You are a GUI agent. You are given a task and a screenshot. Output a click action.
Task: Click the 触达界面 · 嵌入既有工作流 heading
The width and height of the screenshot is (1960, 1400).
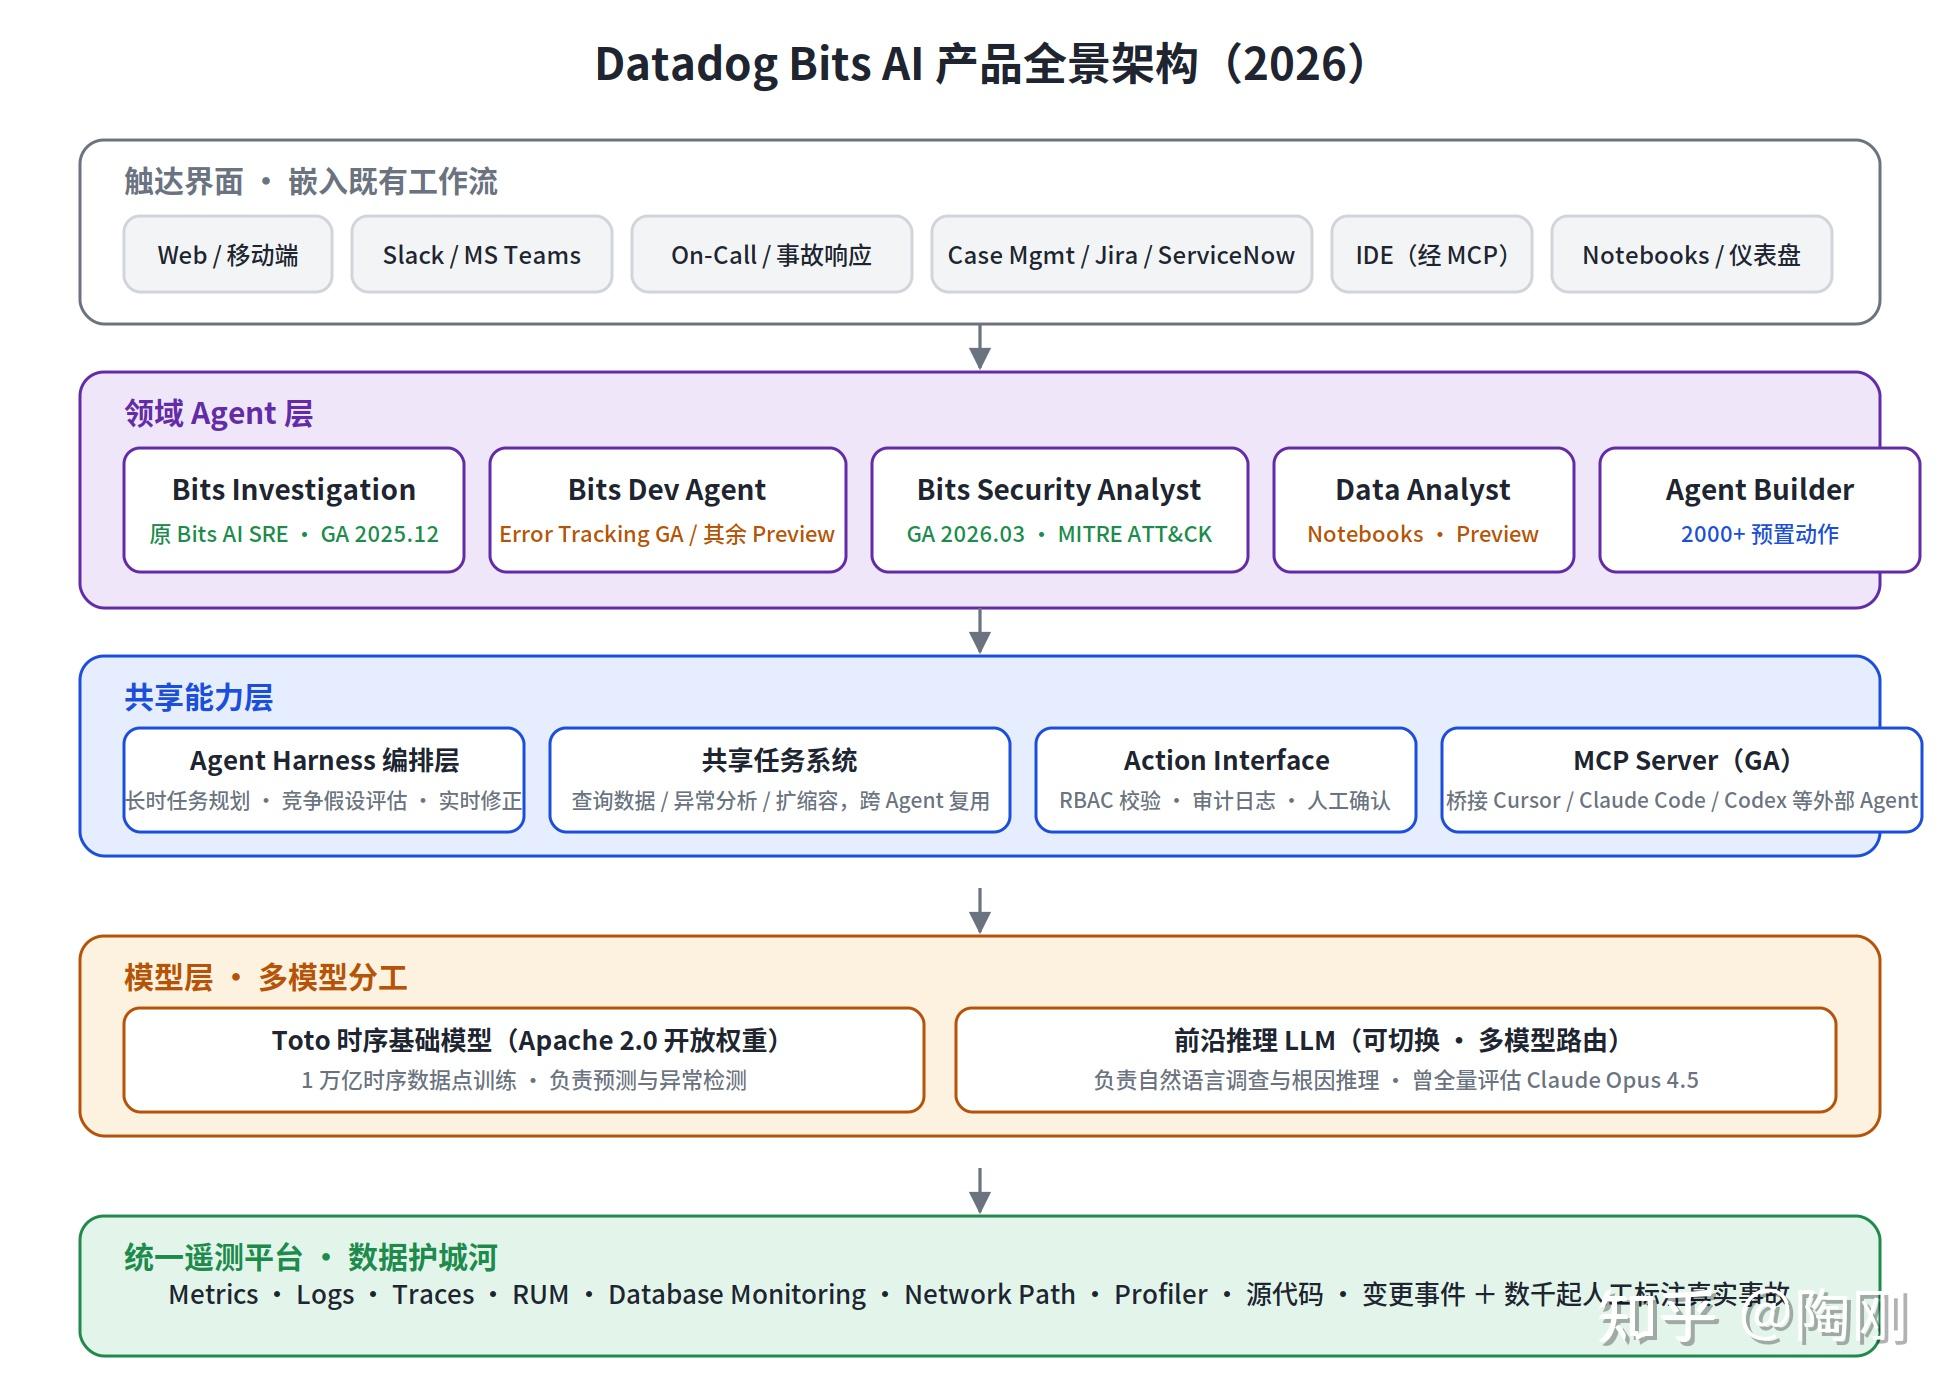(x=310, y=182)
